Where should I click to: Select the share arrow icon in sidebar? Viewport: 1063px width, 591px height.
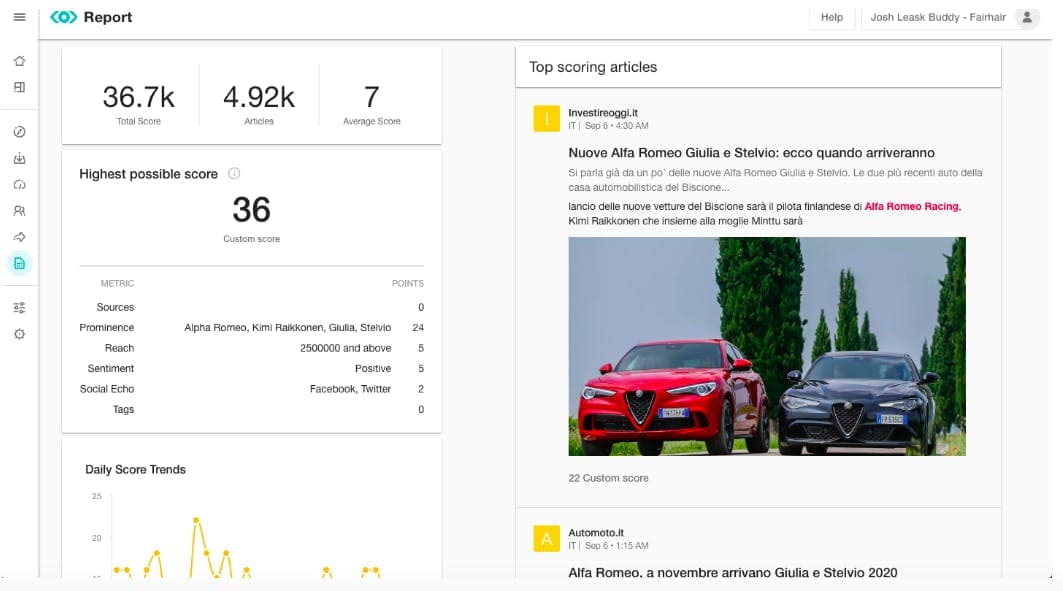point(19,237)
